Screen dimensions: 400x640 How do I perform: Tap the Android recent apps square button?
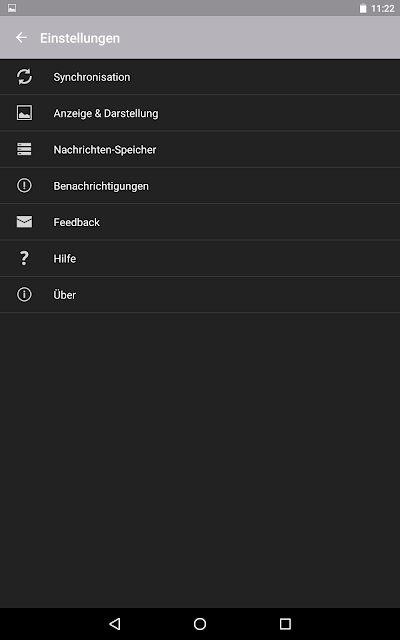coord(285,624)
